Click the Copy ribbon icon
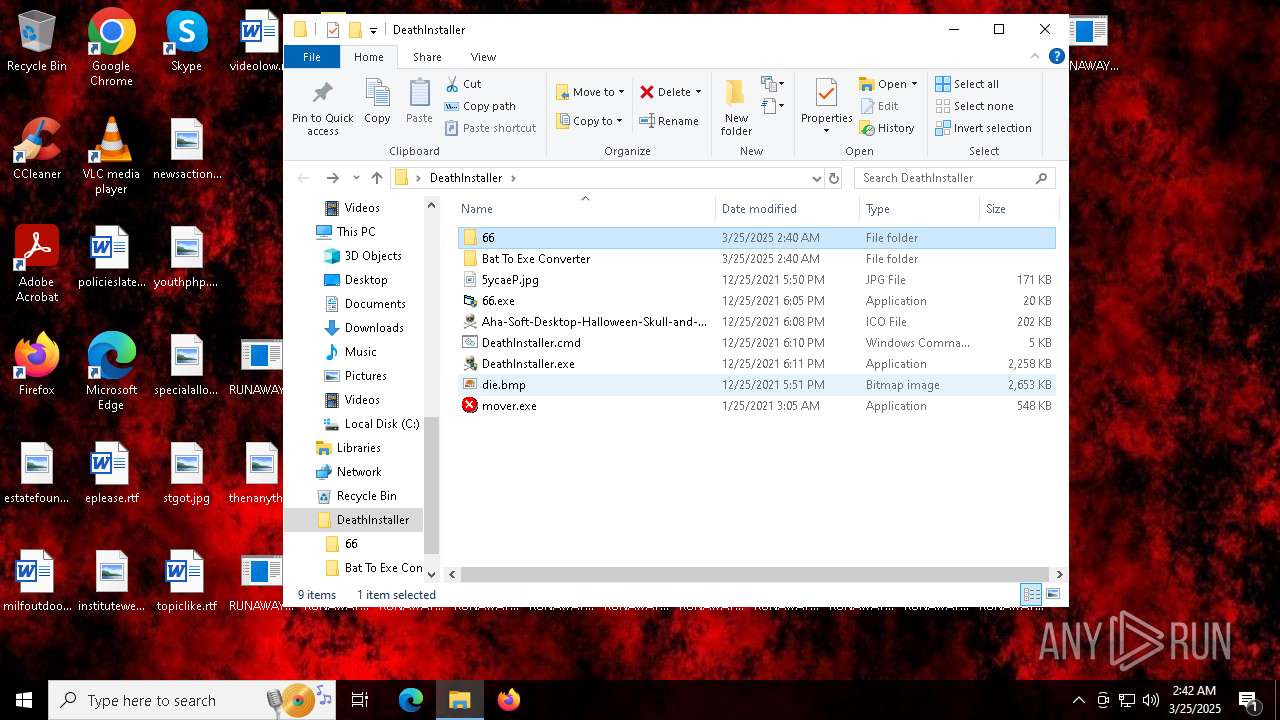The height and width of the screenshot is (720, 1280). pyautogui.click(x=377, y=102)
